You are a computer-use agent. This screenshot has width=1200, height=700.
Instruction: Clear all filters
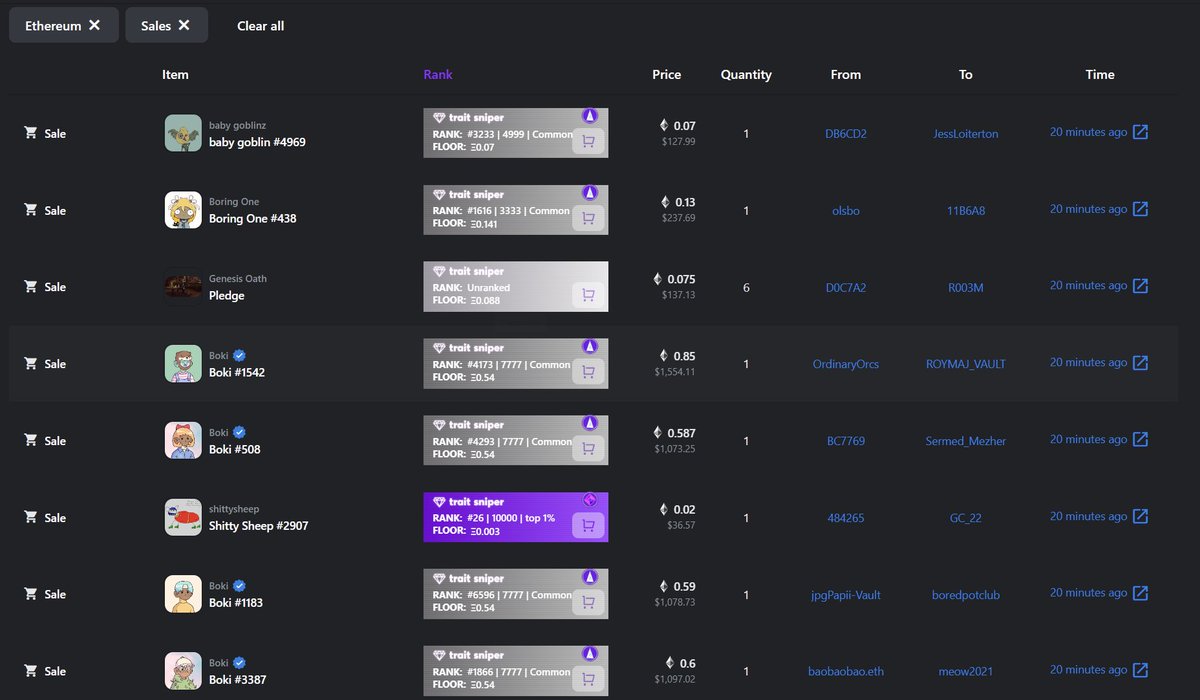tap(260, 26)
